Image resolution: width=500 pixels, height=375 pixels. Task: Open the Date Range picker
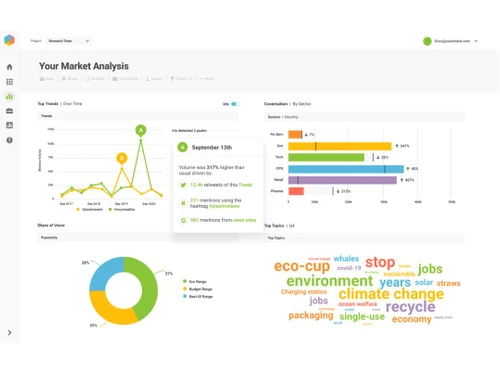(x=125, y=79)
